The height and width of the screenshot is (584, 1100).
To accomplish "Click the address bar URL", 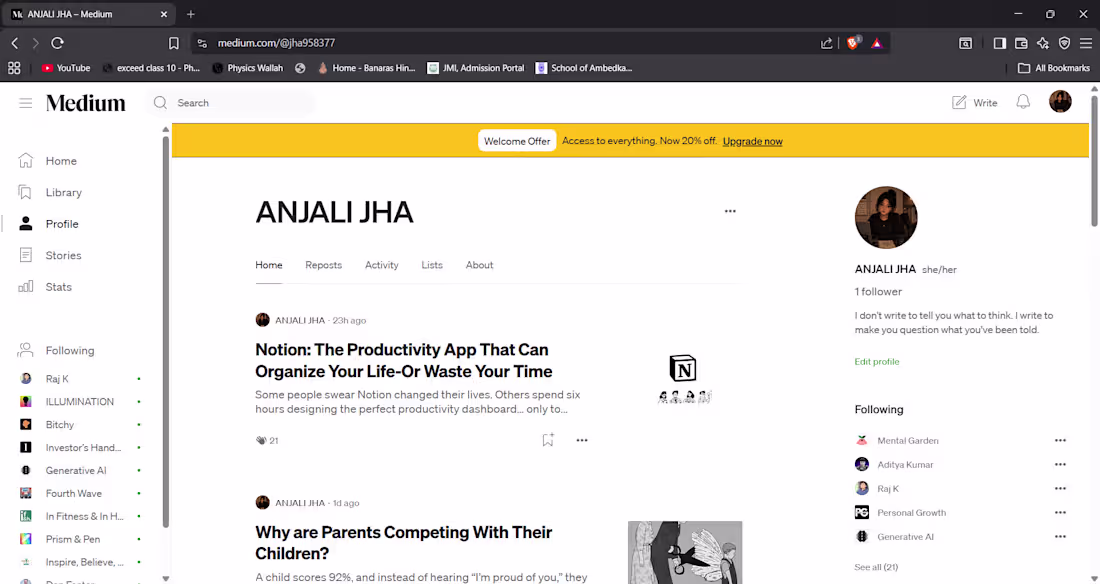I will (x=276, y=43).
